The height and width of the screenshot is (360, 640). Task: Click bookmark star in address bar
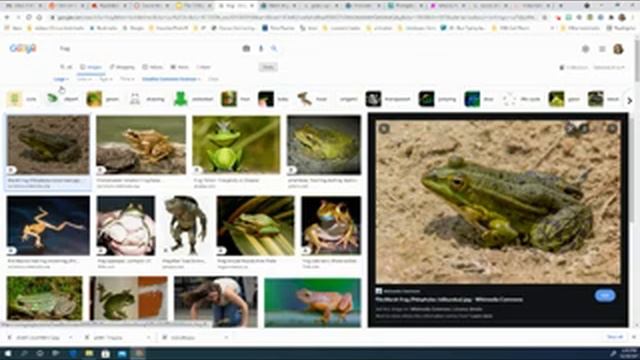(544, 18)
